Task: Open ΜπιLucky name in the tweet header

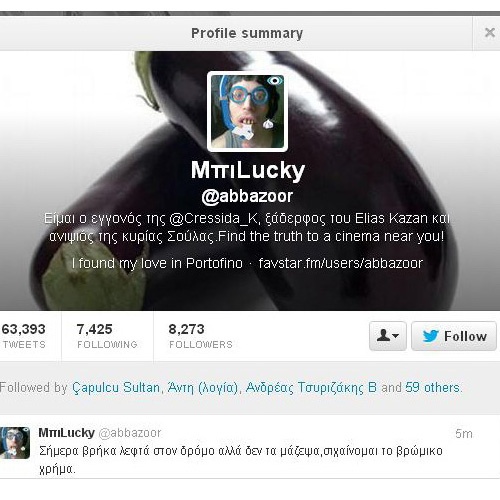Action: (67, 433)
